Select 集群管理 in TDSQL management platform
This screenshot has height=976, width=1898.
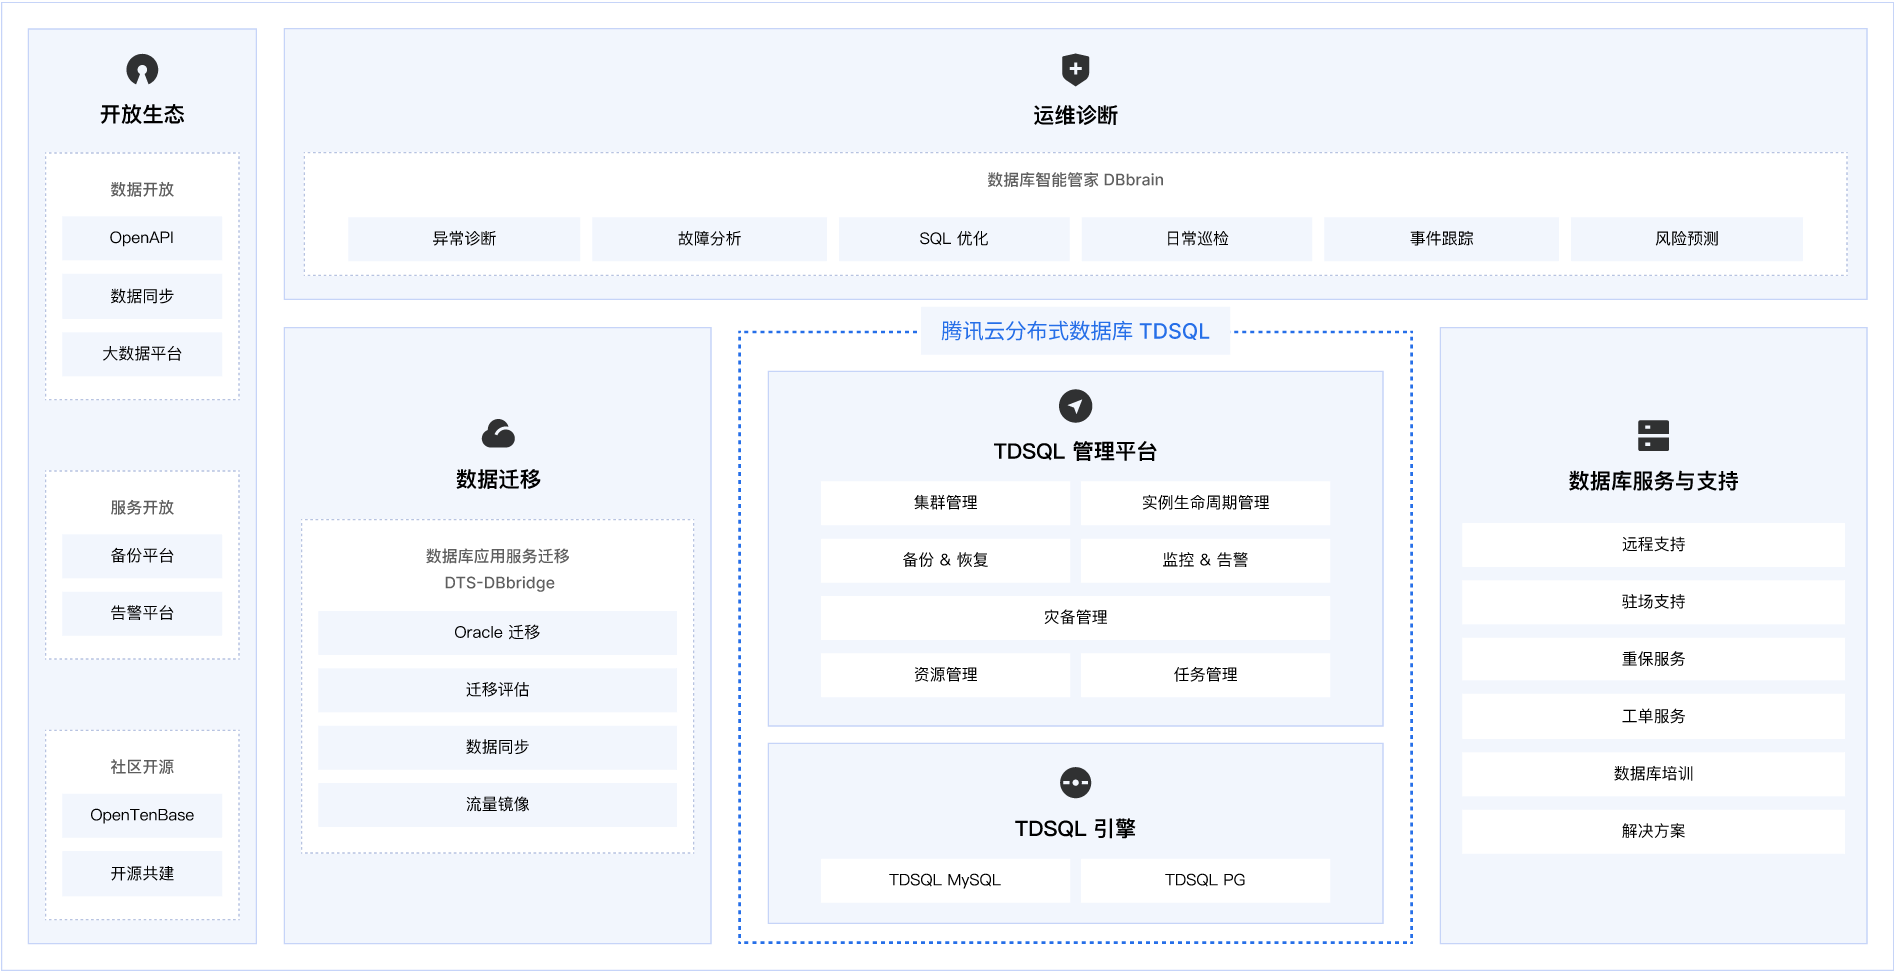(x=945, y=503)
